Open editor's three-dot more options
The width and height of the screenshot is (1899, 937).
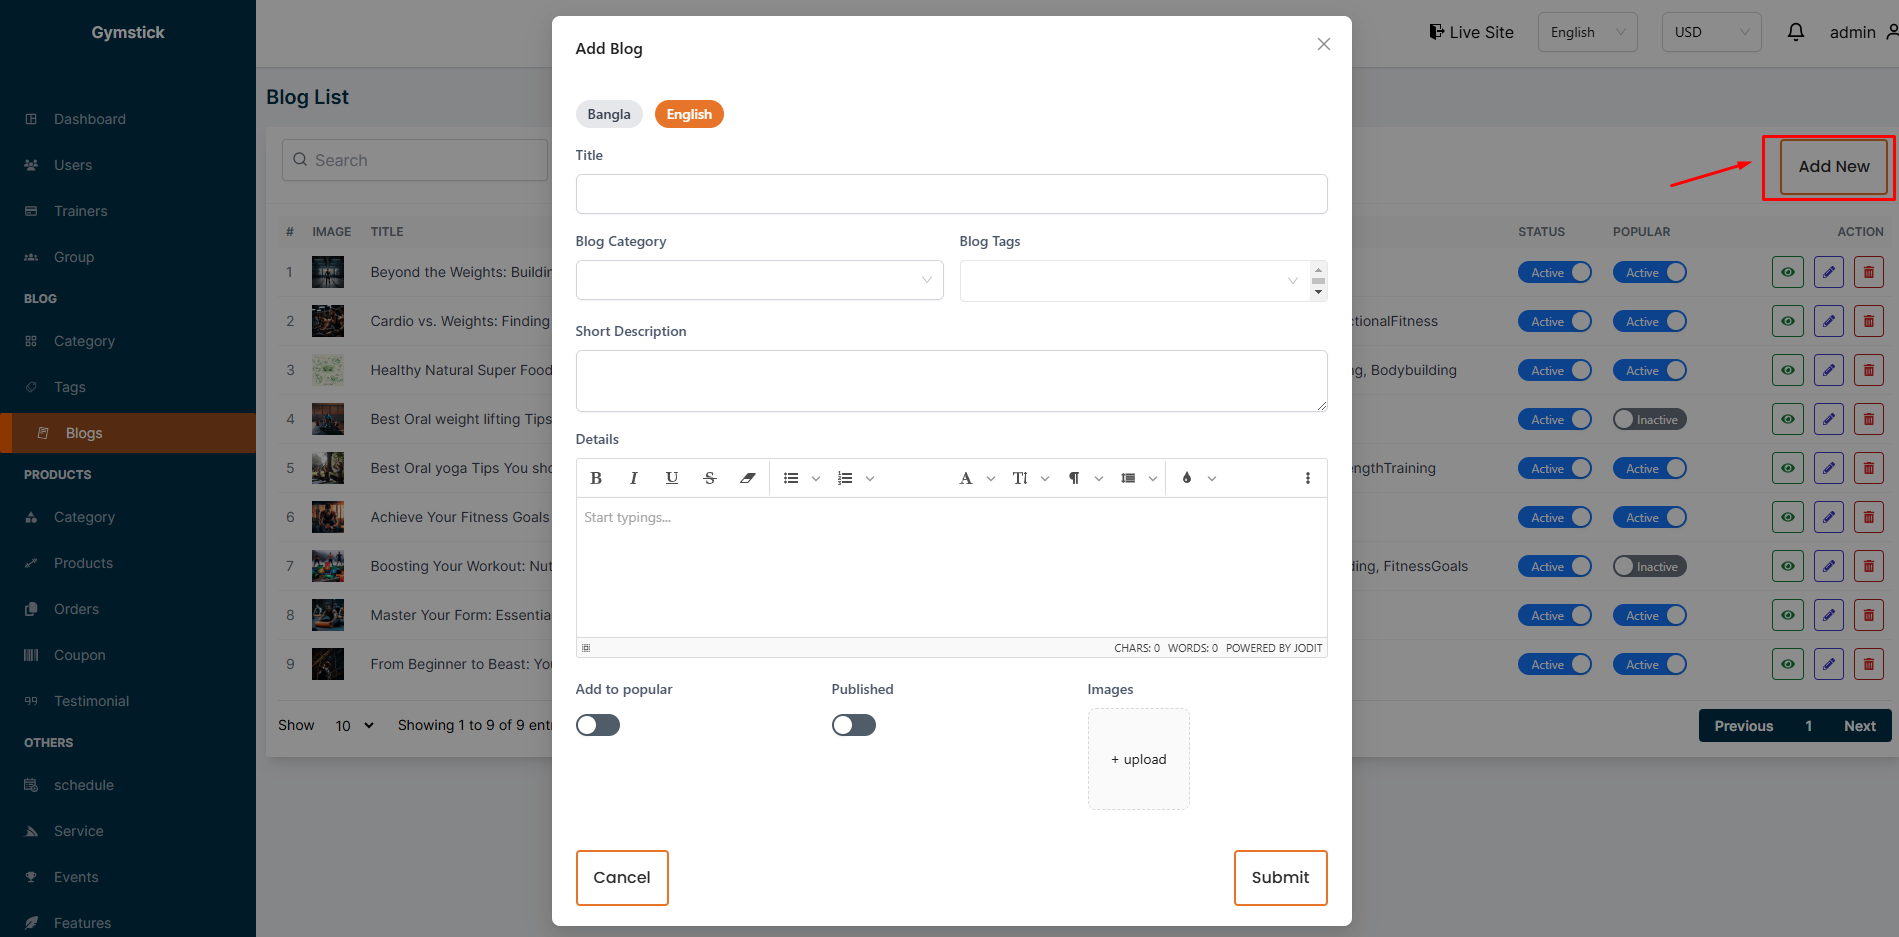pos(1307,478)
